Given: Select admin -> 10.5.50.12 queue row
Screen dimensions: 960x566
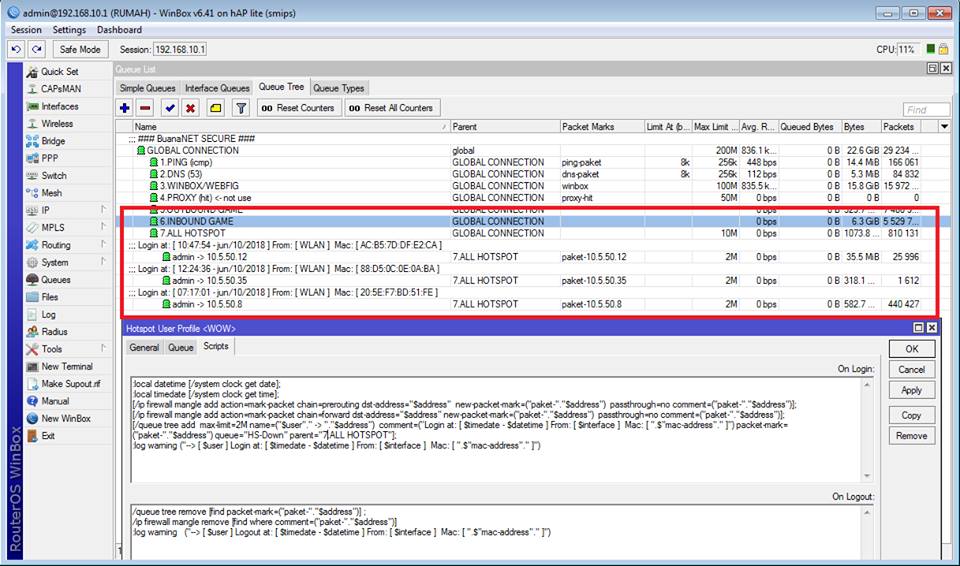Looking at the screenshot, I should 527,257.
